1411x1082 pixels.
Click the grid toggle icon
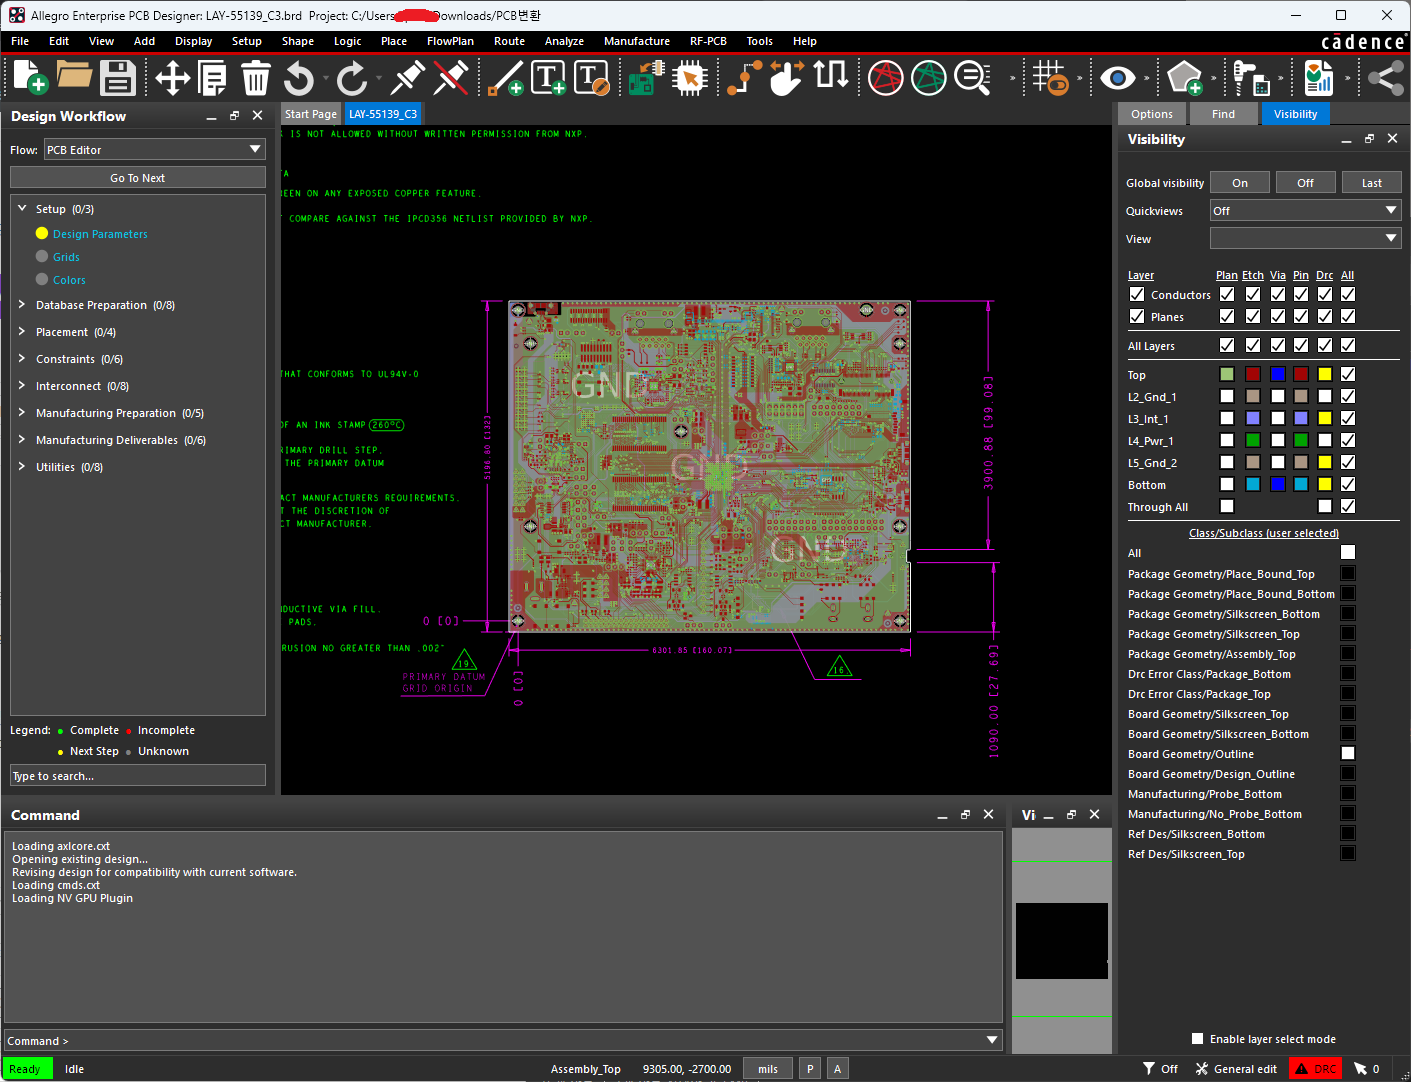1050,78
